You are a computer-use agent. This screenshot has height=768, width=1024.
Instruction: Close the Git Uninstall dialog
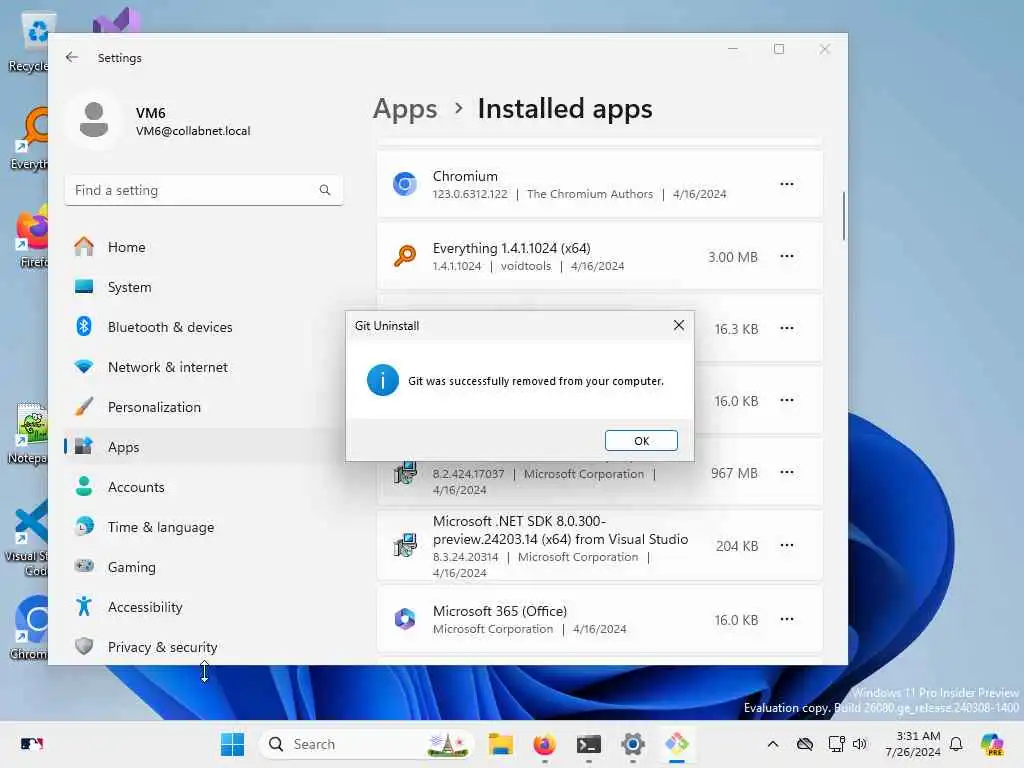pyautogui.click(x=679, y=325)
